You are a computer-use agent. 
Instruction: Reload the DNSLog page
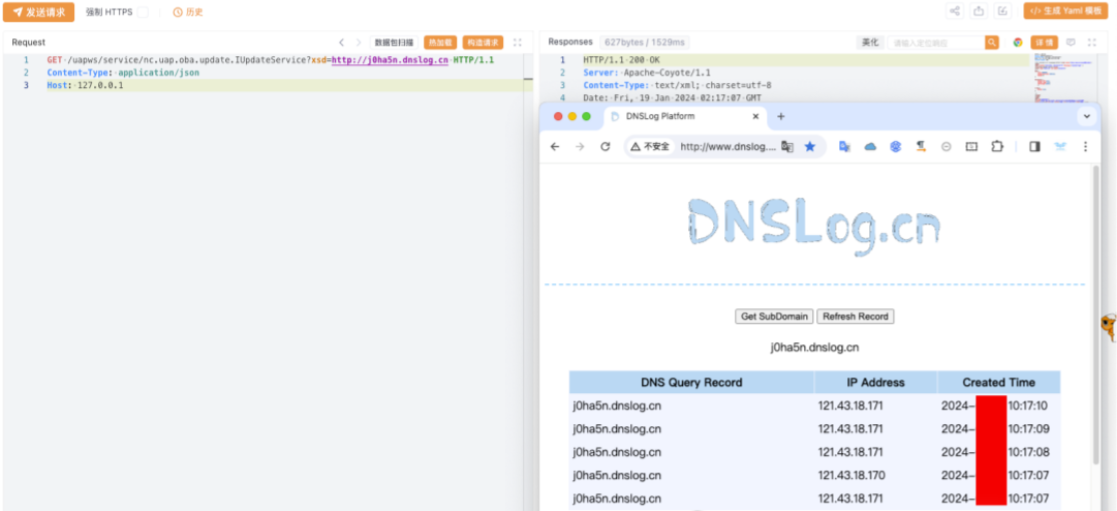[x=605, y=146]
